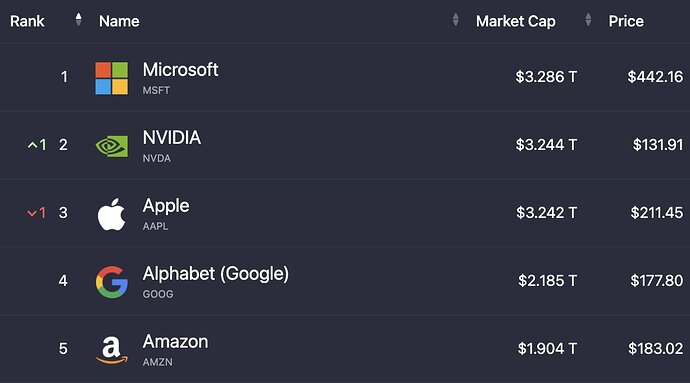Click the NVIDIA green eye logo

pos(112,146)
